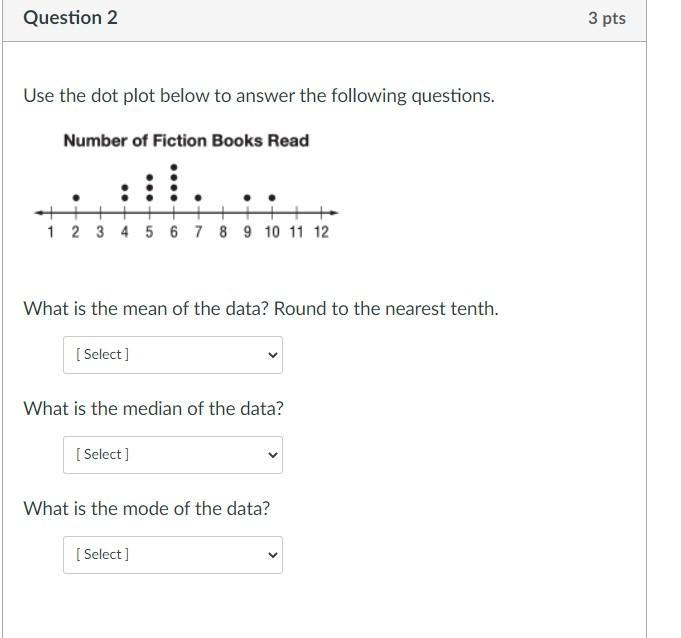Click the 3 pts label
This screenshot has height=638, width=681.
[x=607, y=18]
